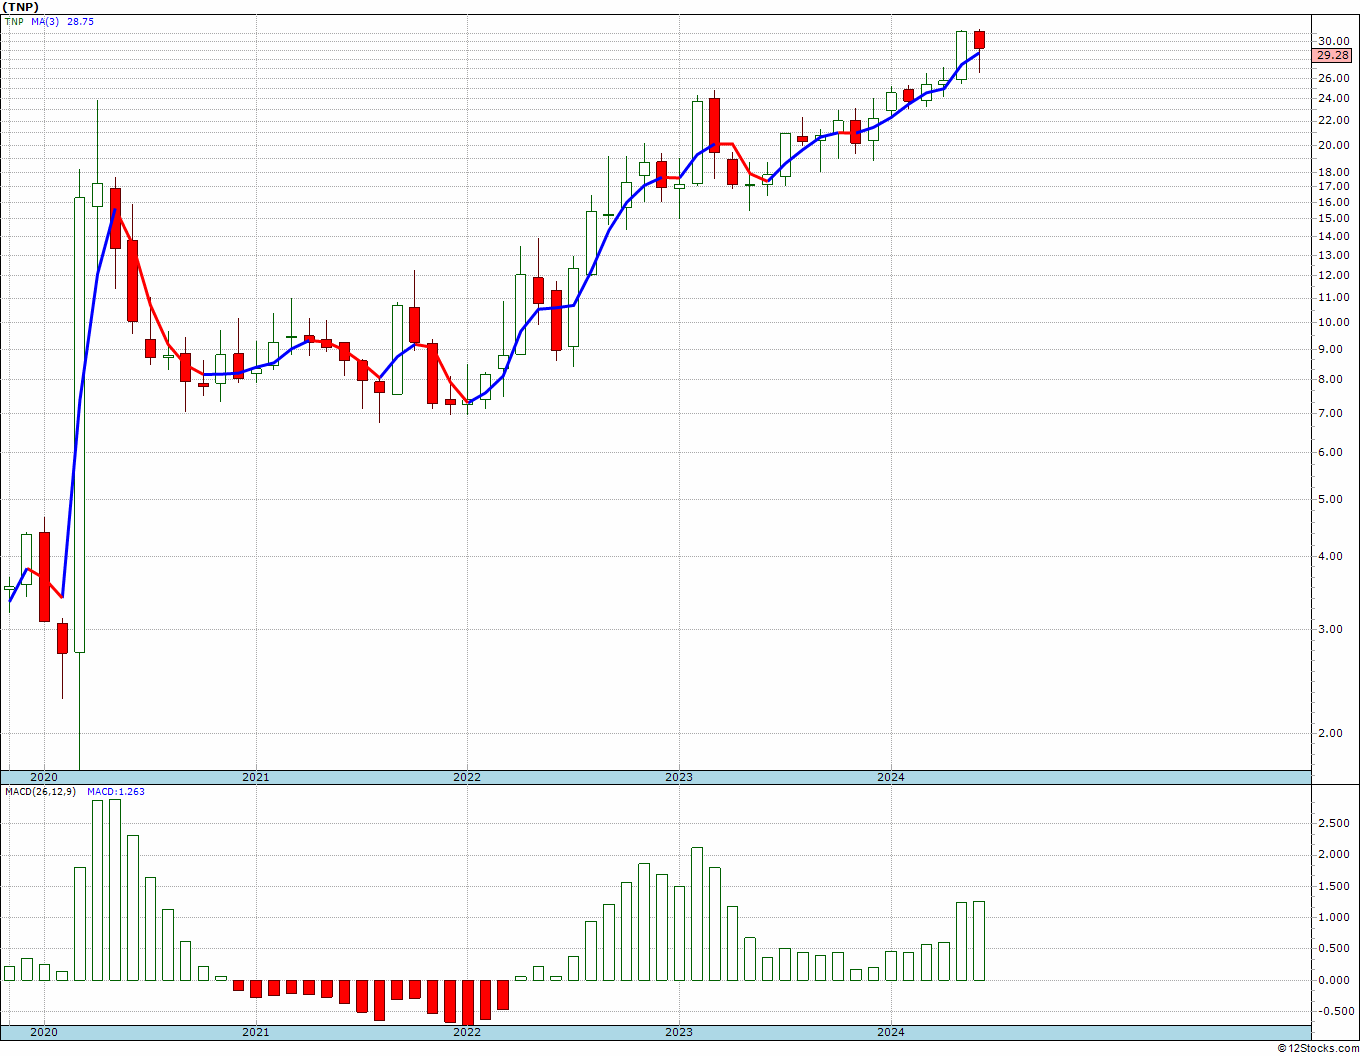This screenshot has height=1056, width=1360.
Task: Click the latest red candlestick near 30
Action: [979, 40]
